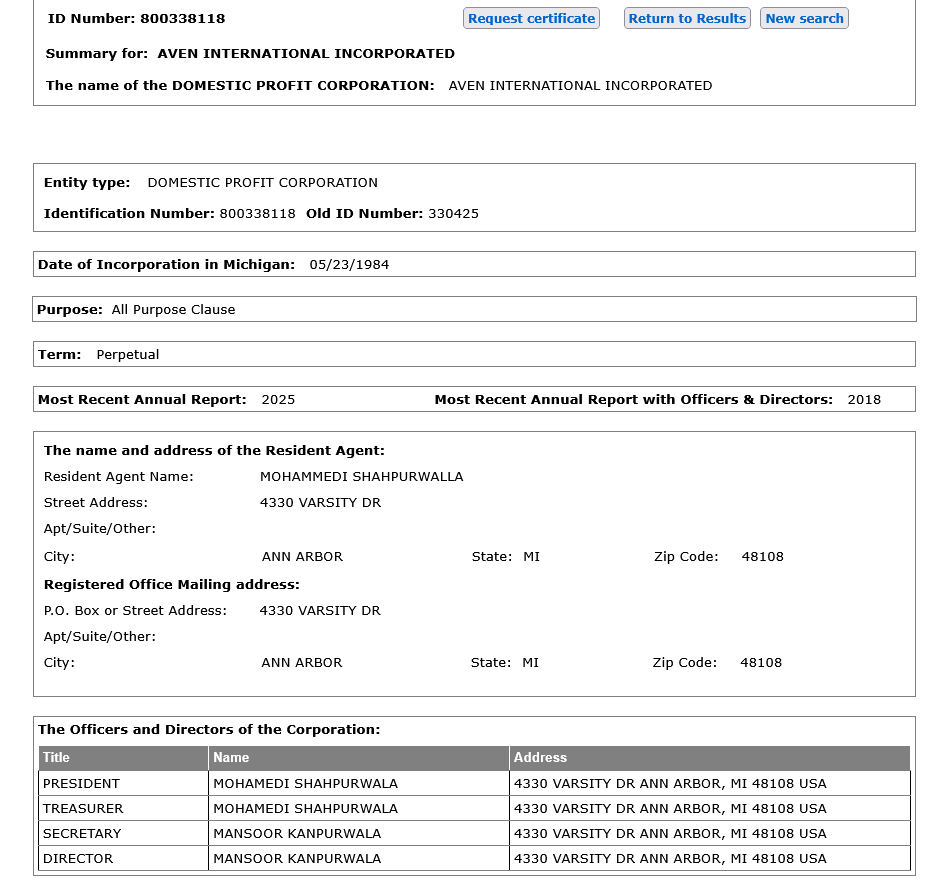951x879 pixels.
Task: Click the Name column header
Action: [x=359, y=758]
